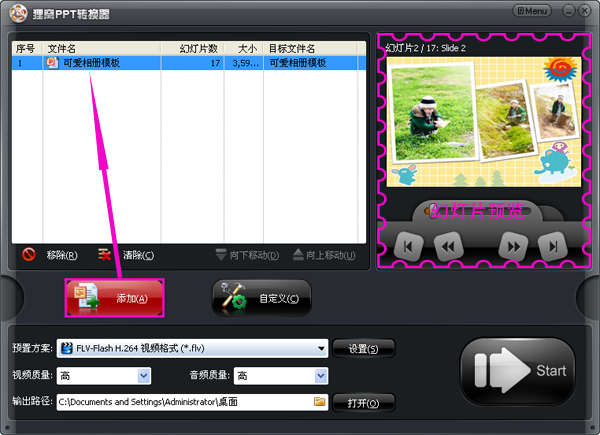Click the red prohibited remove icon
Viewport: 600px width, 435px height.
pos(29,254)
